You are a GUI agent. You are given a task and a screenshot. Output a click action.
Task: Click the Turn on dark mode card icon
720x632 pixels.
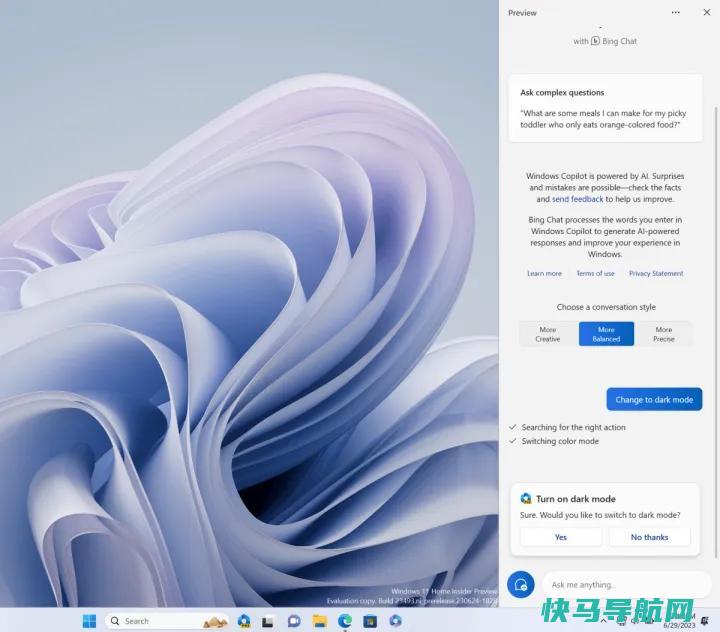526,498
